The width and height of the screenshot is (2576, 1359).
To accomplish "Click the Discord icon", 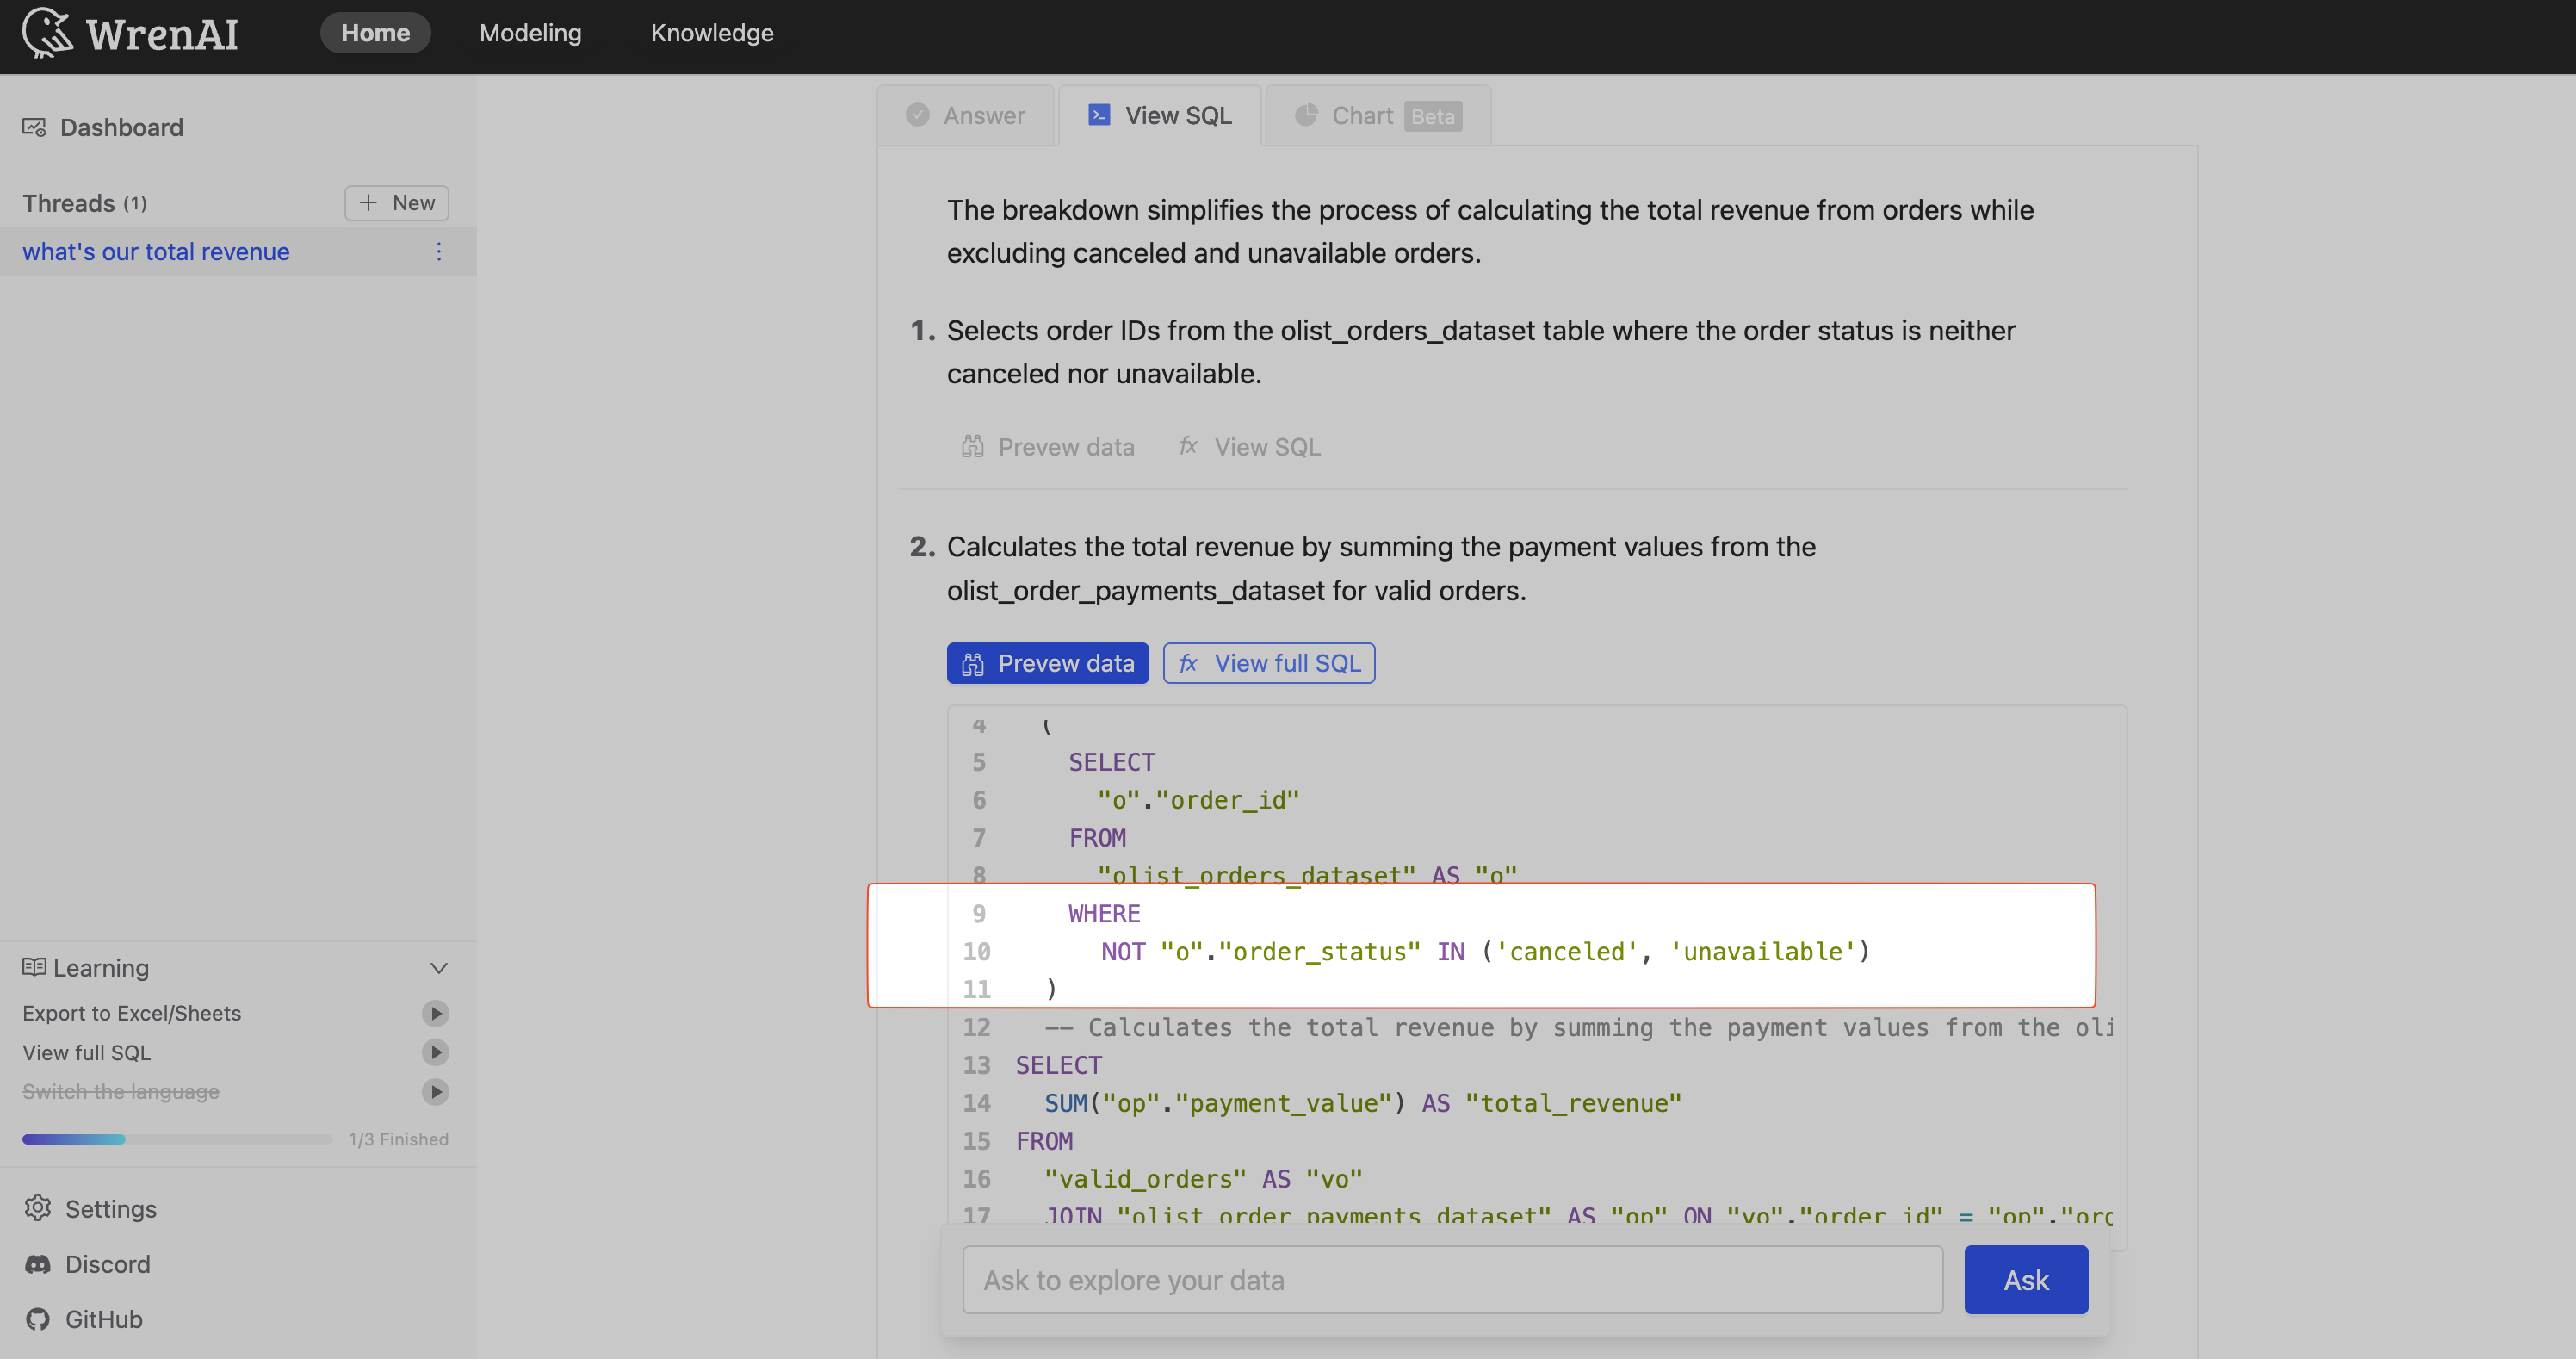I will 38,1264.
